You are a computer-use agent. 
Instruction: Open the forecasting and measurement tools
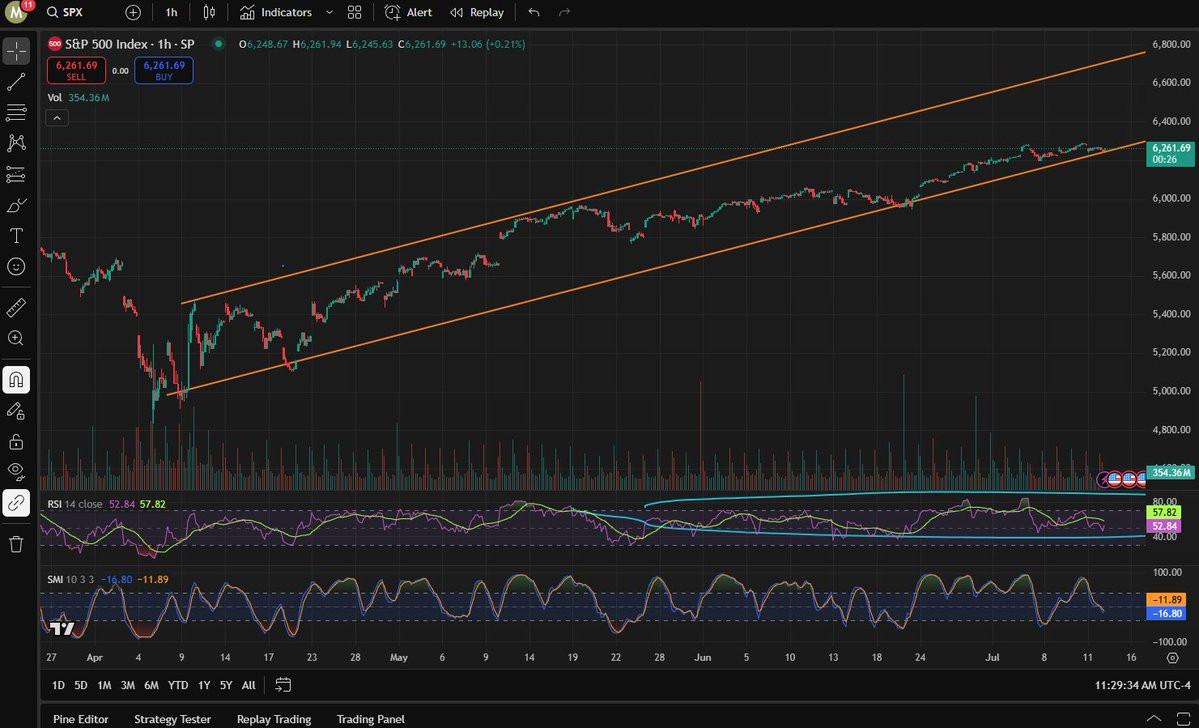click(x=16, y=174)
